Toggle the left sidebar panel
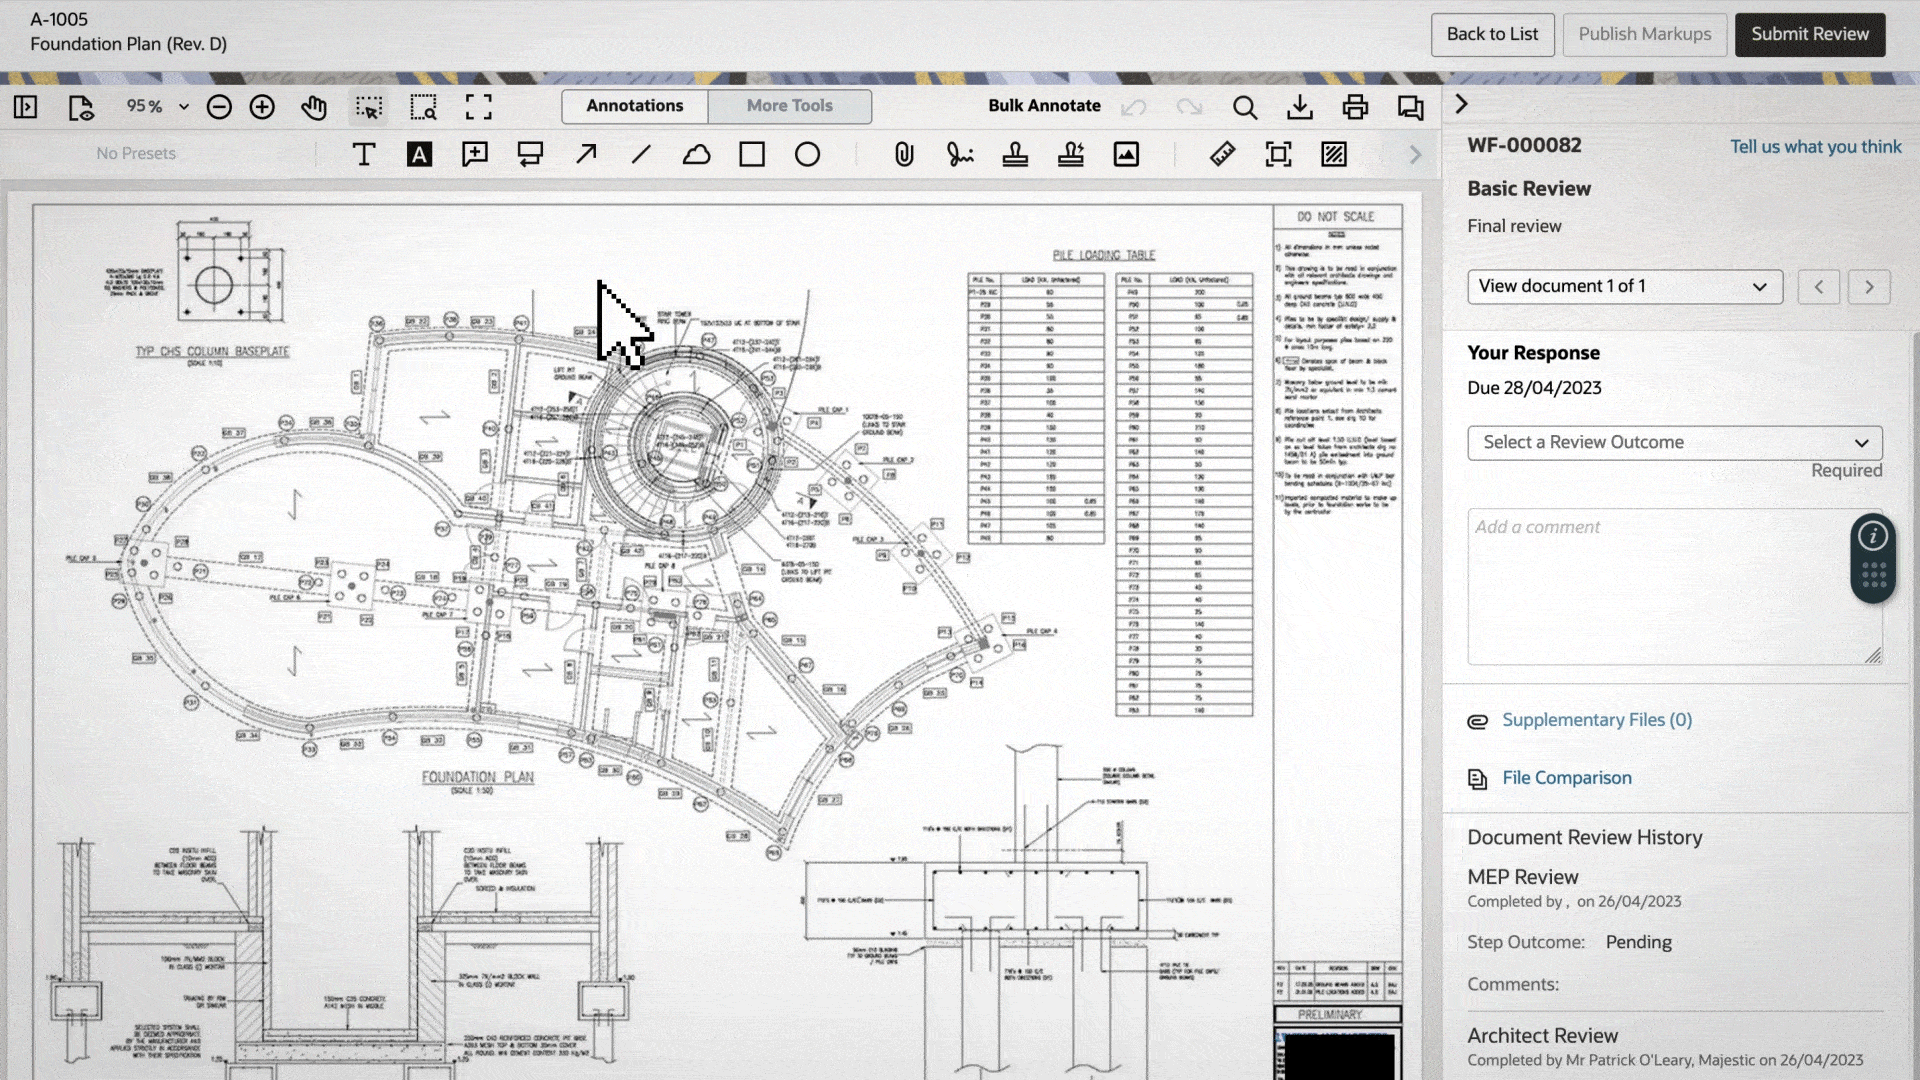The width and height of the screenshot is (1920, 1080). [26, 107]
